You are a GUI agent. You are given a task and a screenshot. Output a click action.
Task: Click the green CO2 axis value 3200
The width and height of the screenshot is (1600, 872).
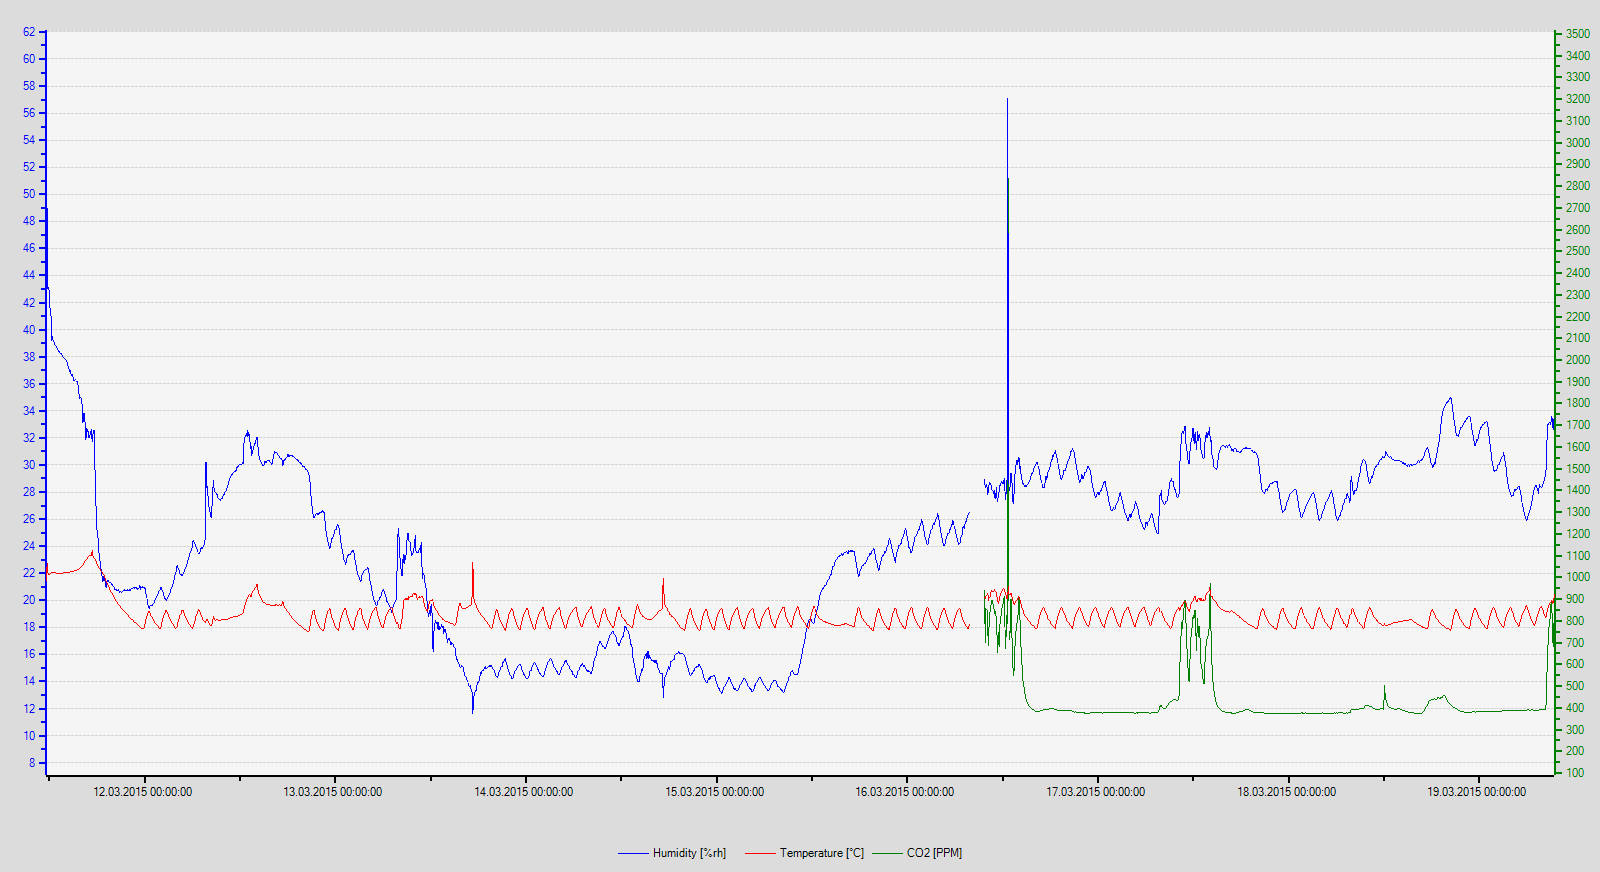(1578, 99)
